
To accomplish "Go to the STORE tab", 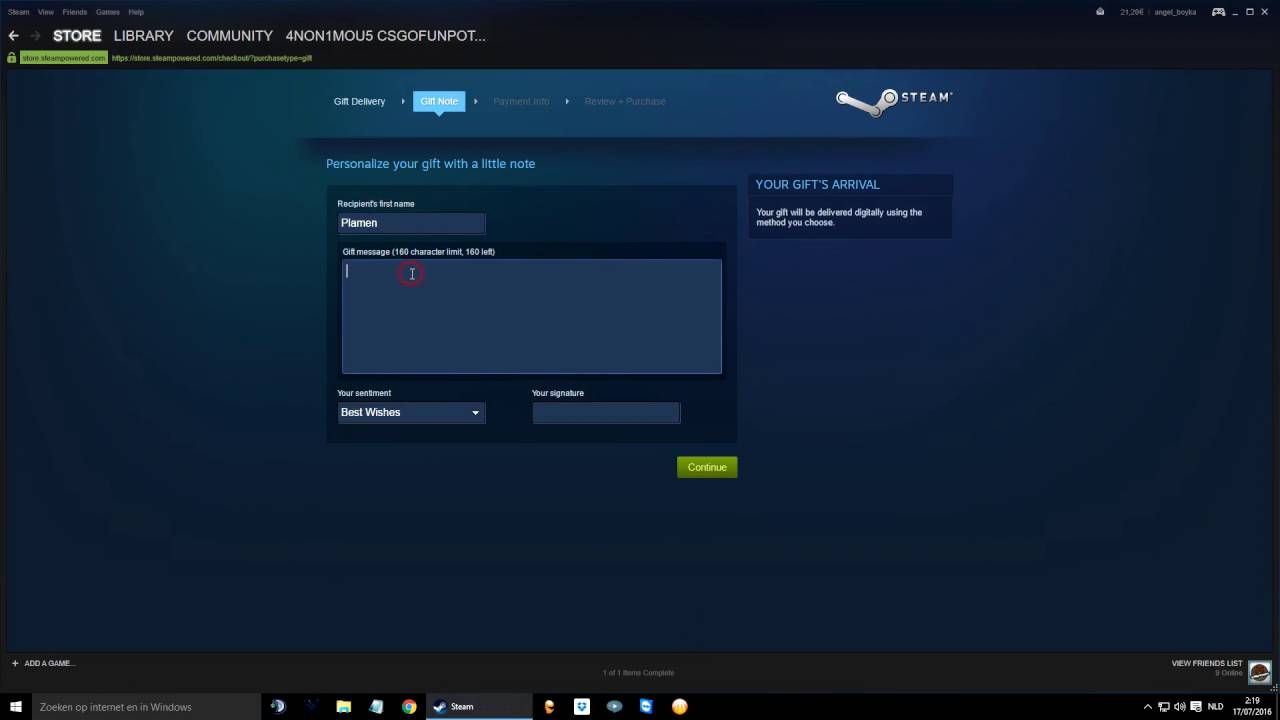I will pyautogui.click(x=77, y=36).
